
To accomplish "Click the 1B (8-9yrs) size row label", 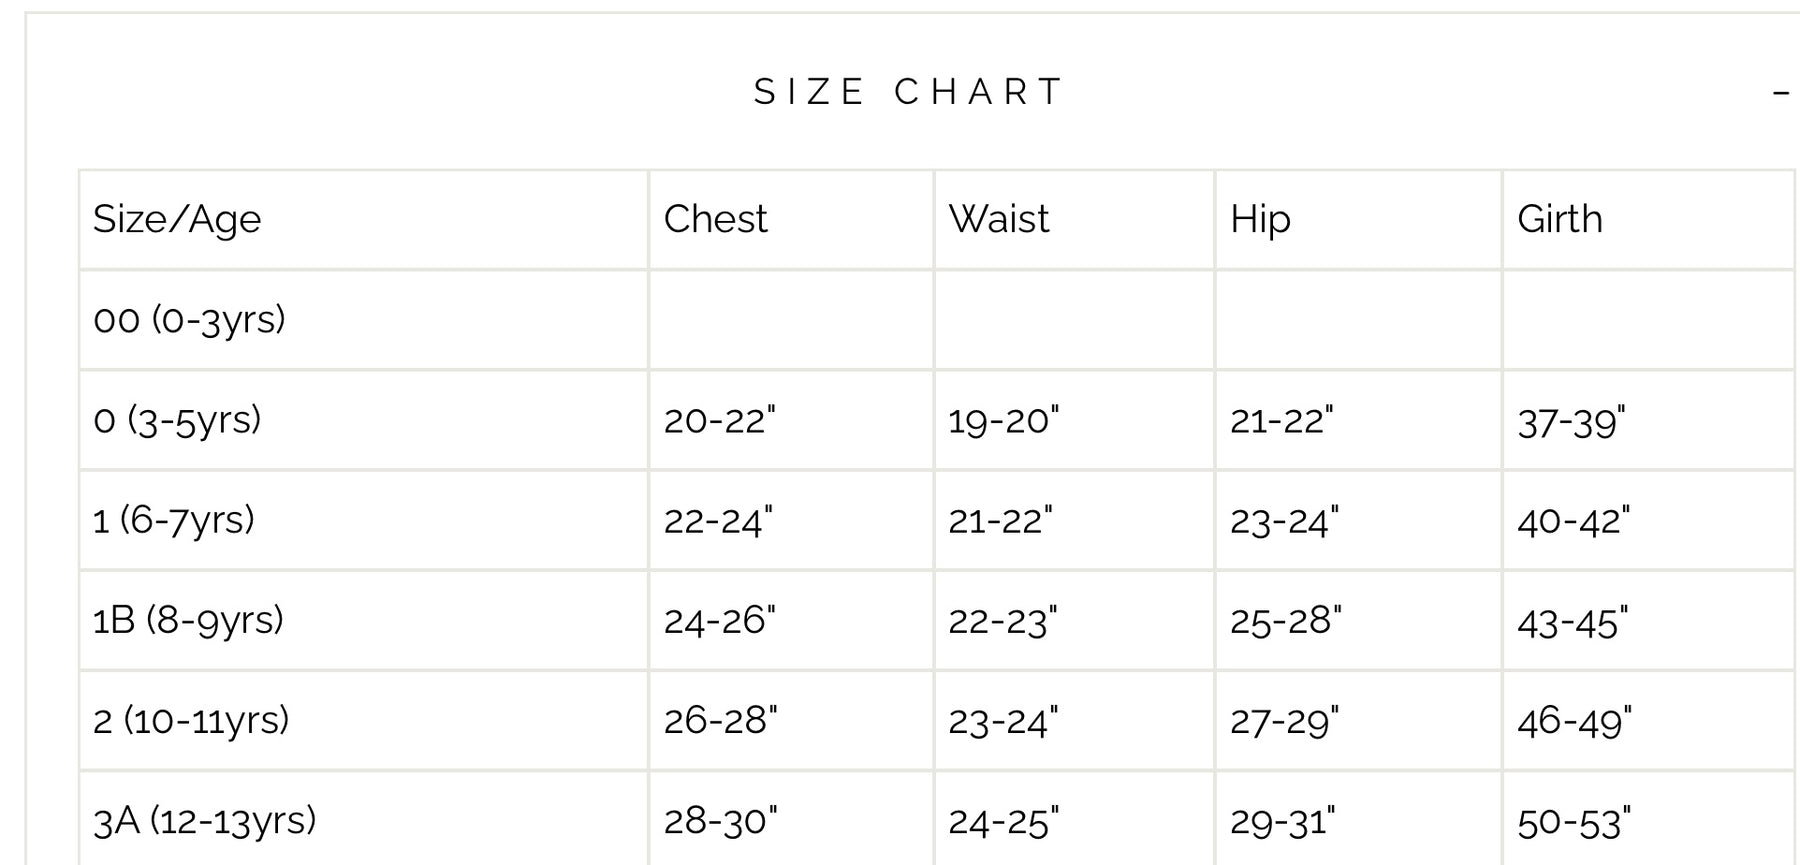I will point(188,620).
